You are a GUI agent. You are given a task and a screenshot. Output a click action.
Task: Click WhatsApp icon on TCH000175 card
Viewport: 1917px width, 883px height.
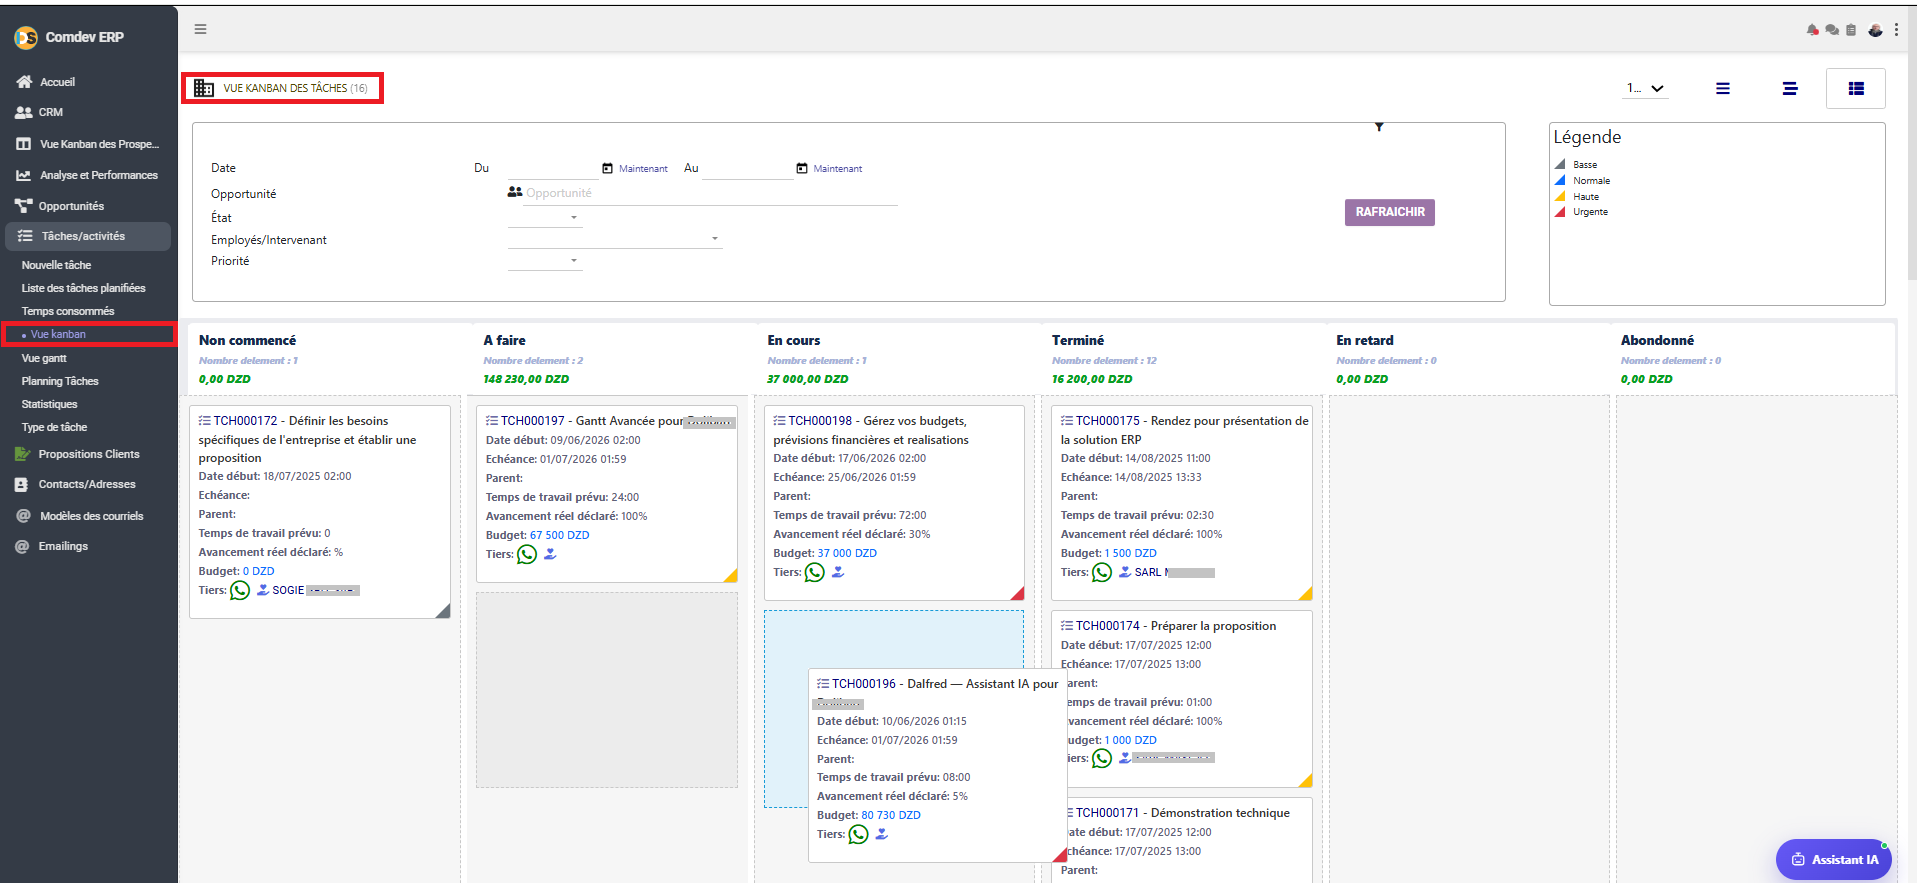(1102, 572)
